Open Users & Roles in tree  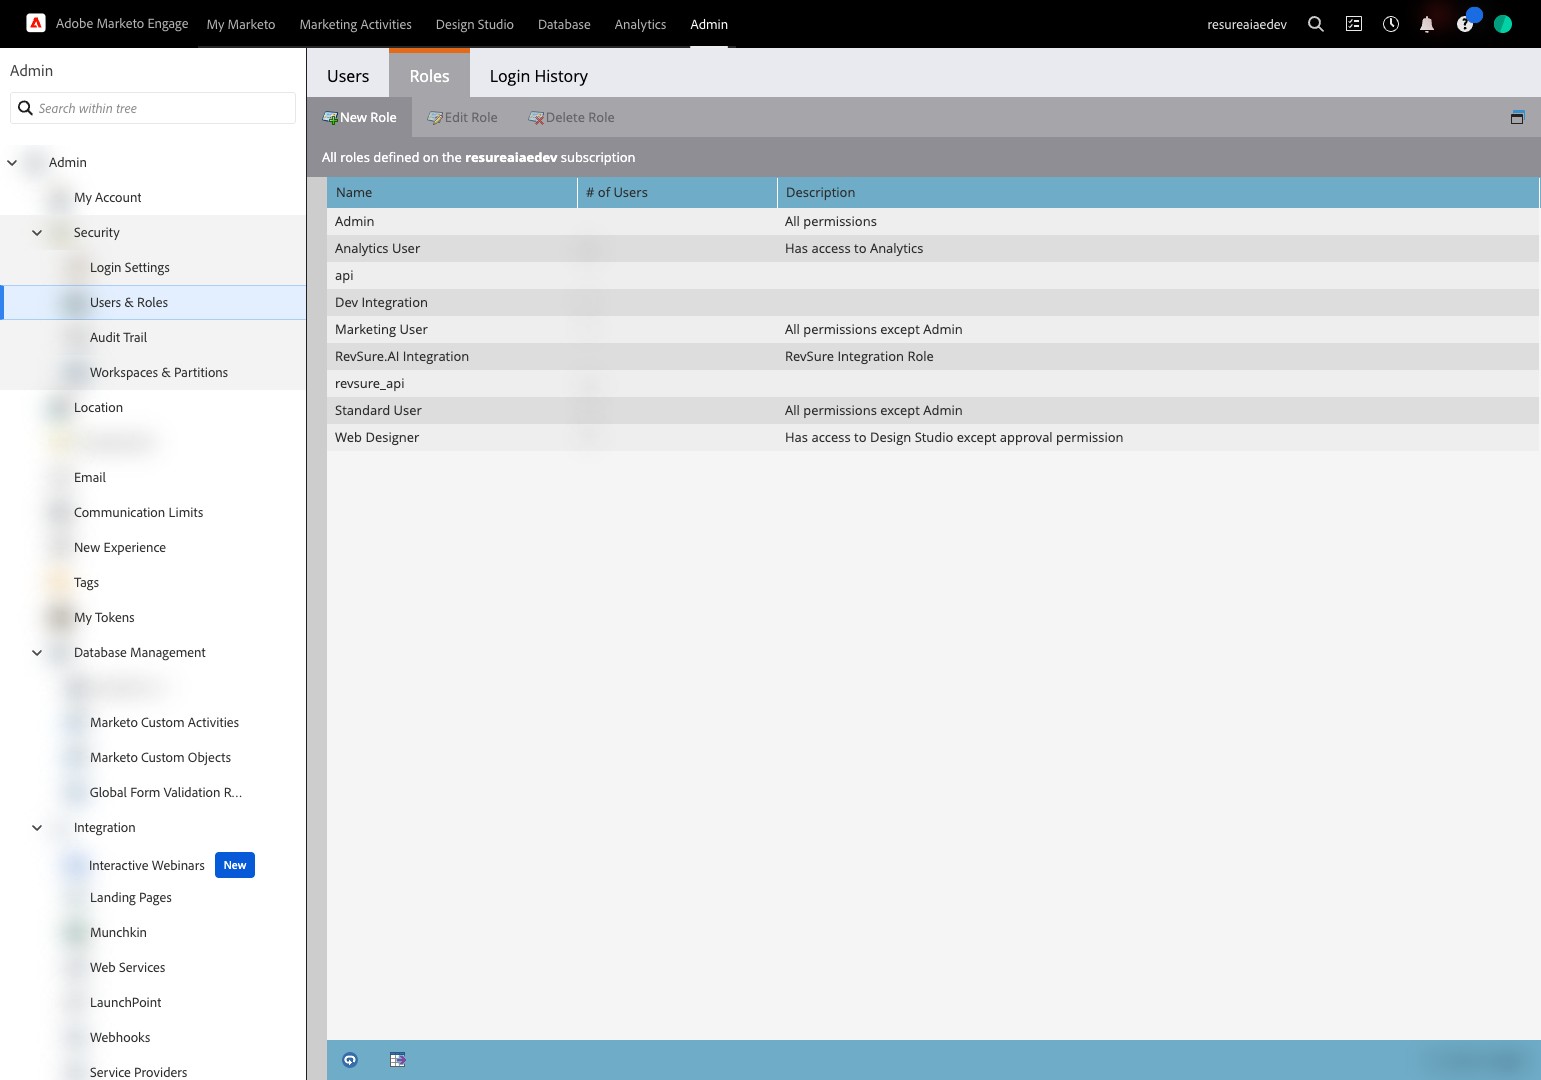(129, 302)
